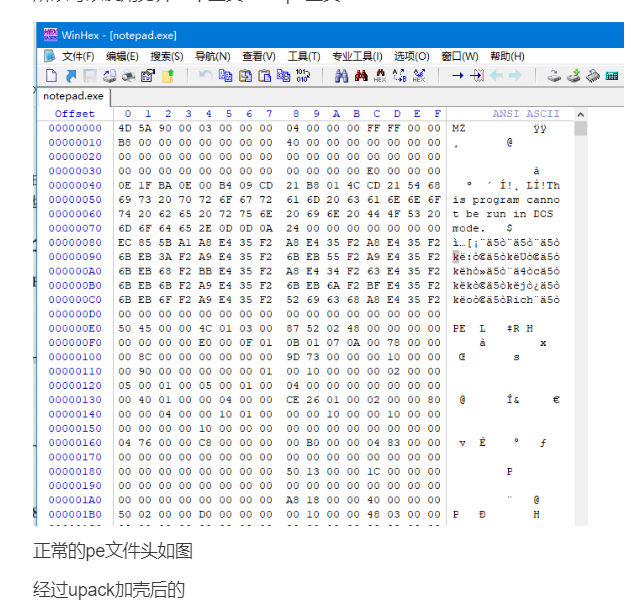Click the Open RAM chip icon
This screenshot has height=611, width=627.
[593, 76]
